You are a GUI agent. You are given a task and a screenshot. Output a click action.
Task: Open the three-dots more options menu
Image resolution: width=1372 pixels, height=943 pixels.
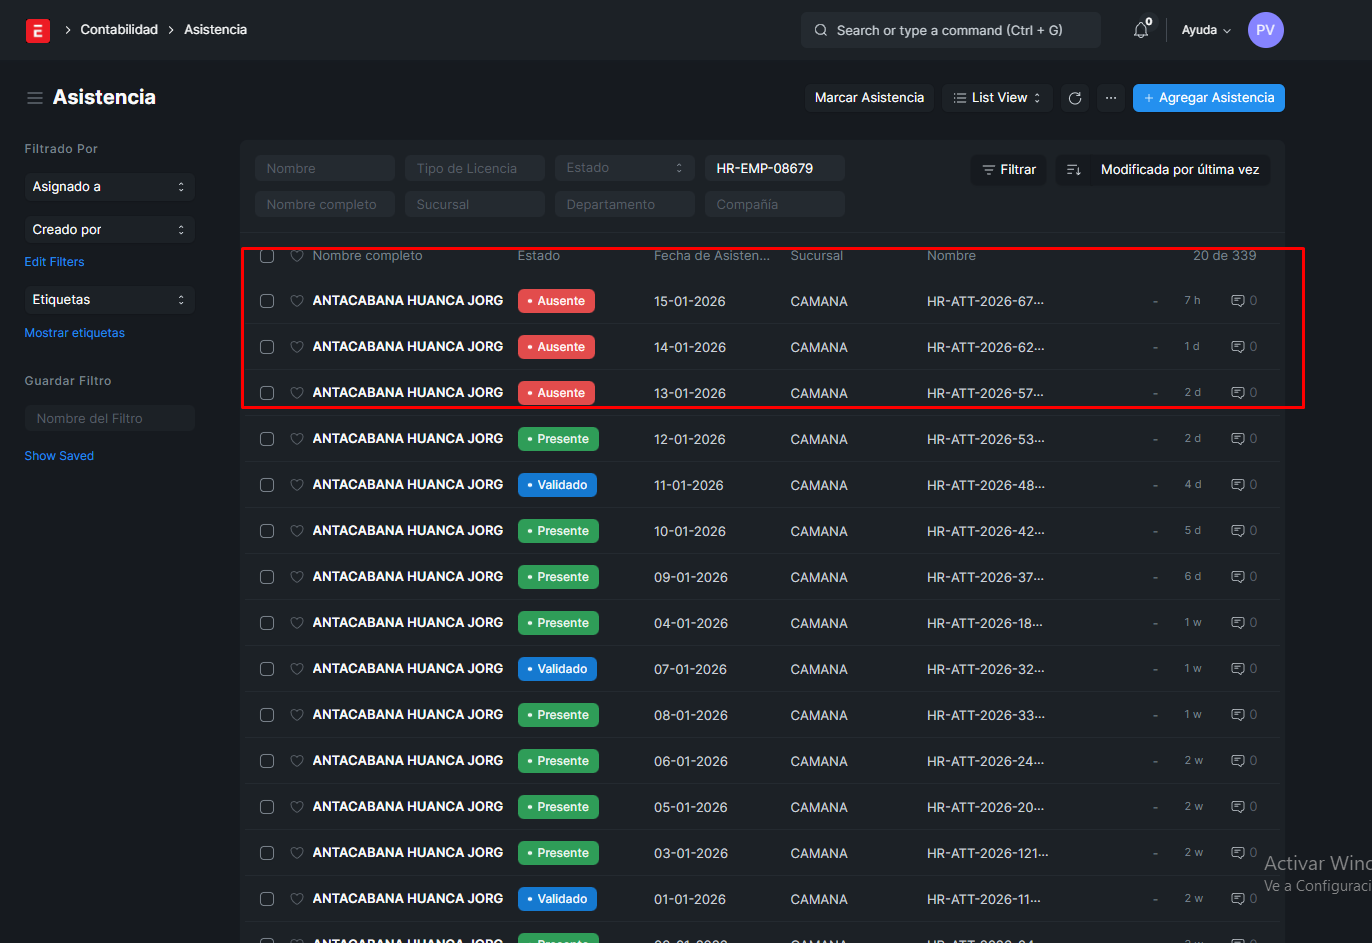point(1110,98)
